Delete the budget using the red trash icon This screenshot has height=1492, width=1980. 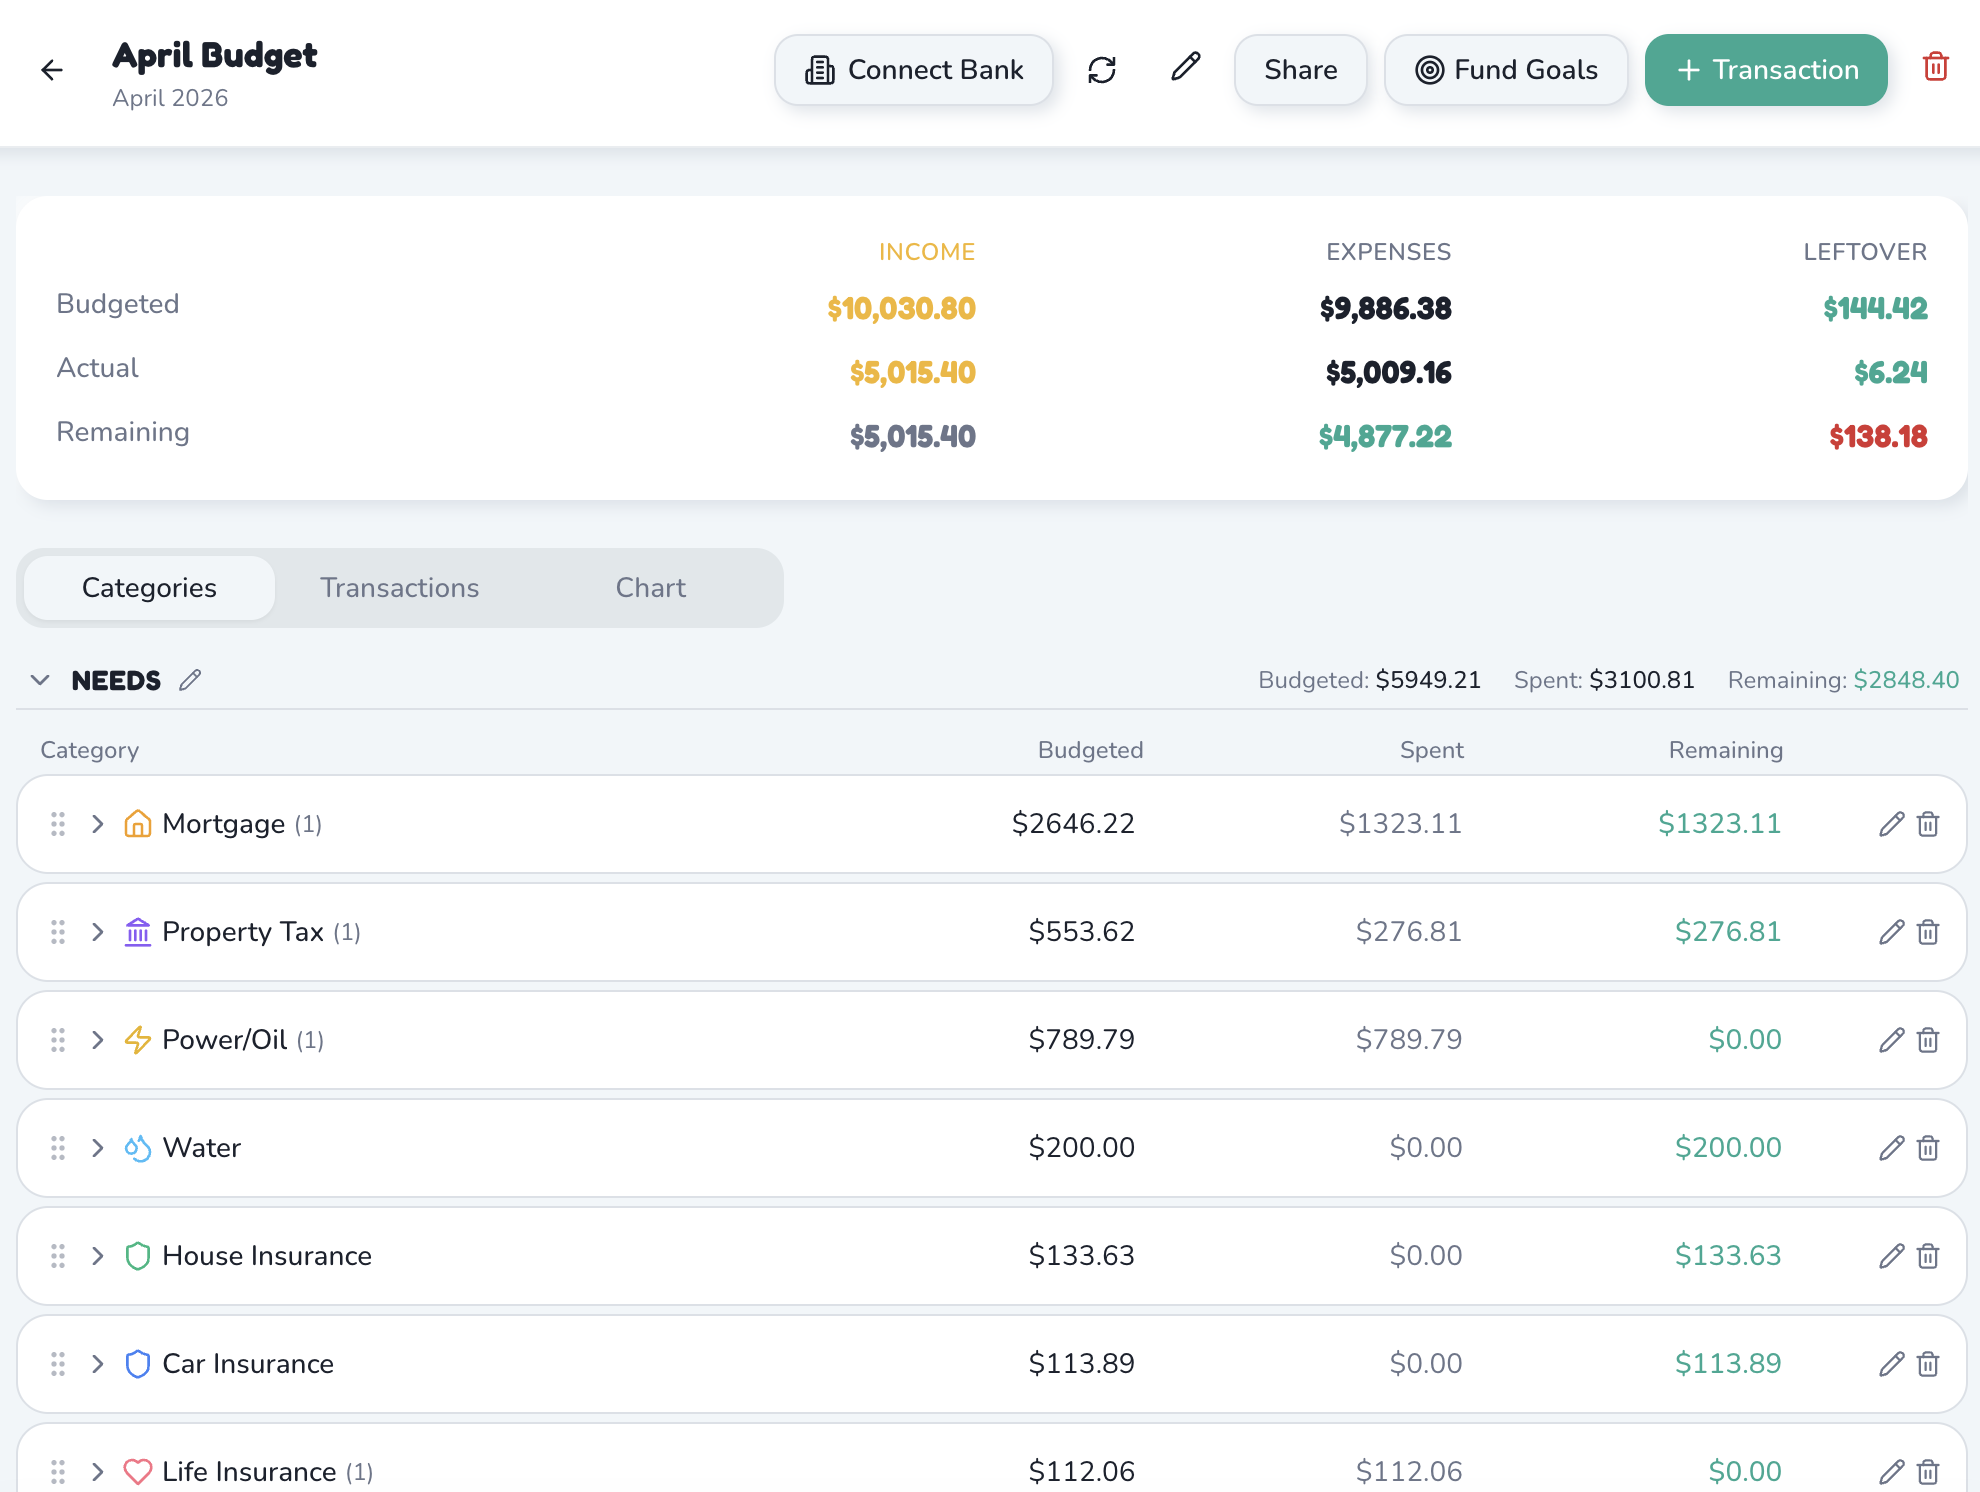tap(1936, 67)
